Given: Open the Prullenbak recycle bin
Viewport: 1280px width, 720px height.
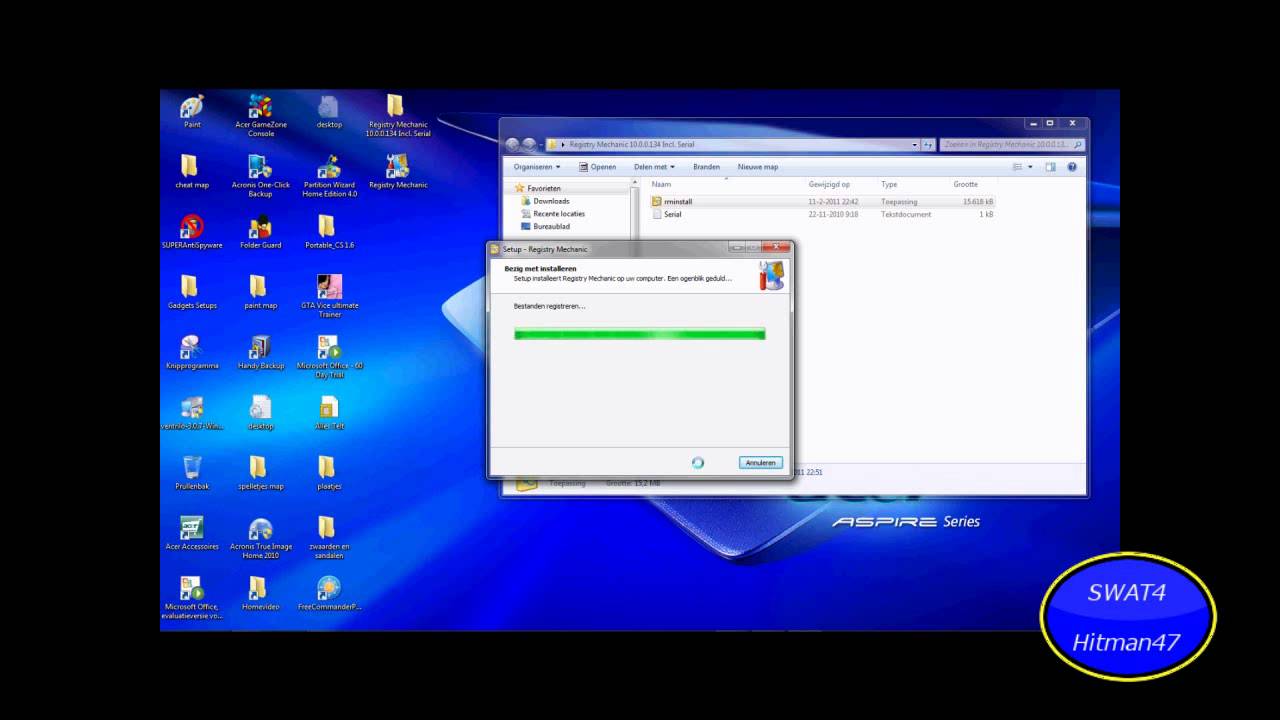Looking at the screenshot, I should (x=191, y=472).
